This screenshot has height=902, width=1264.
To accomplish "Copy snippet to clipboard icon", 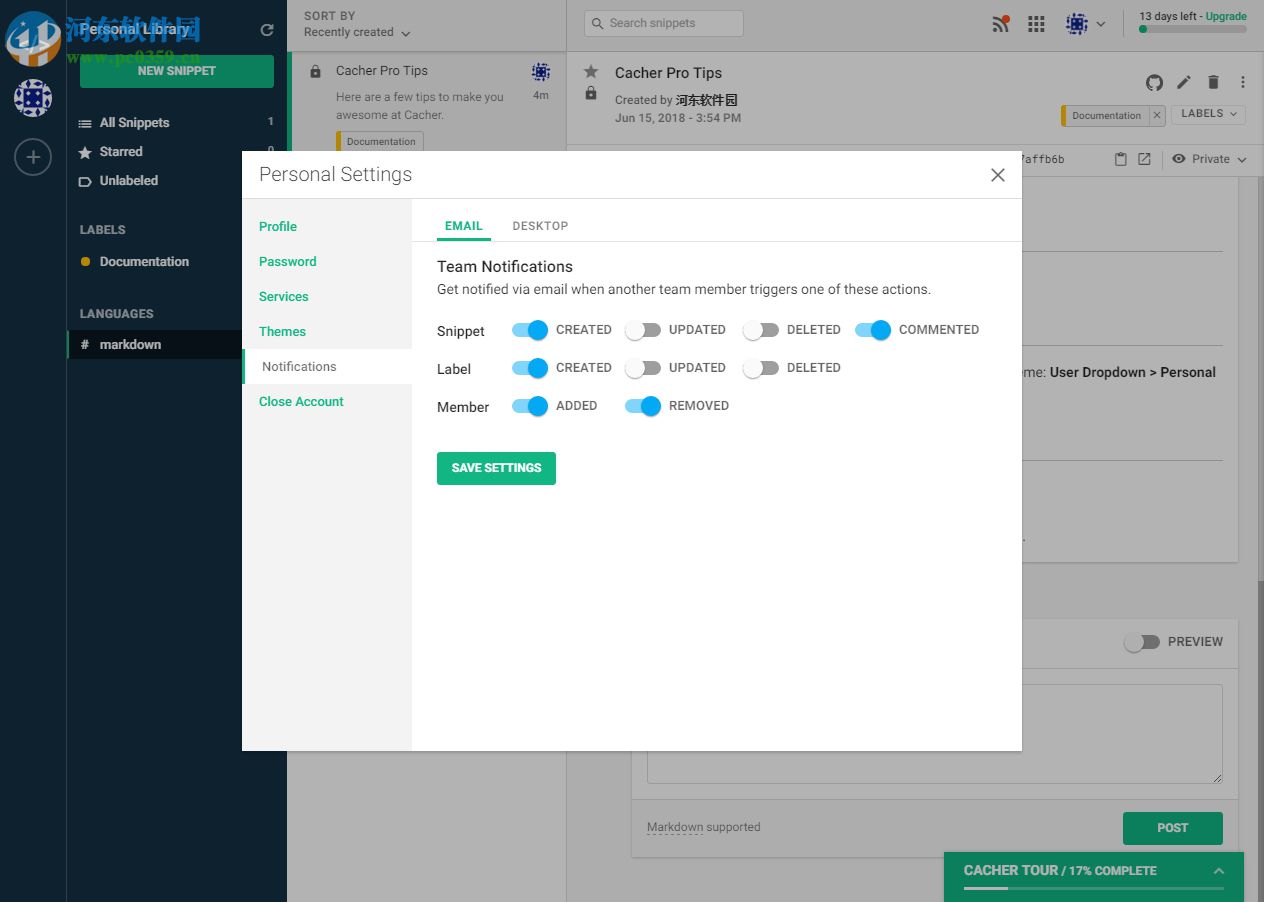I will coord(1121,159).
